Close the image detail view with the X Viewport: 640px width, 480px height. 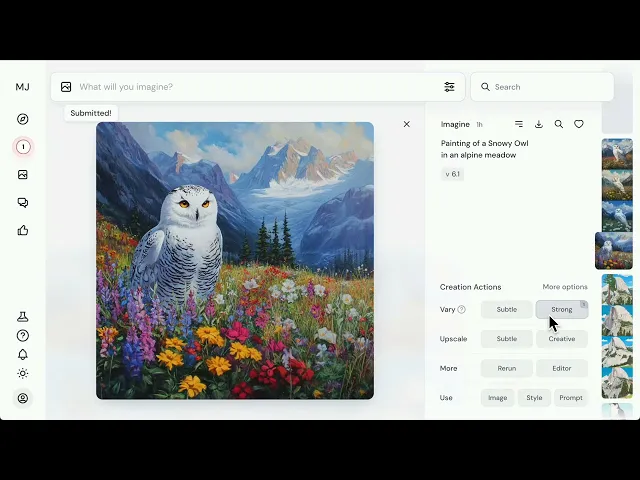(x=407, y=124)
